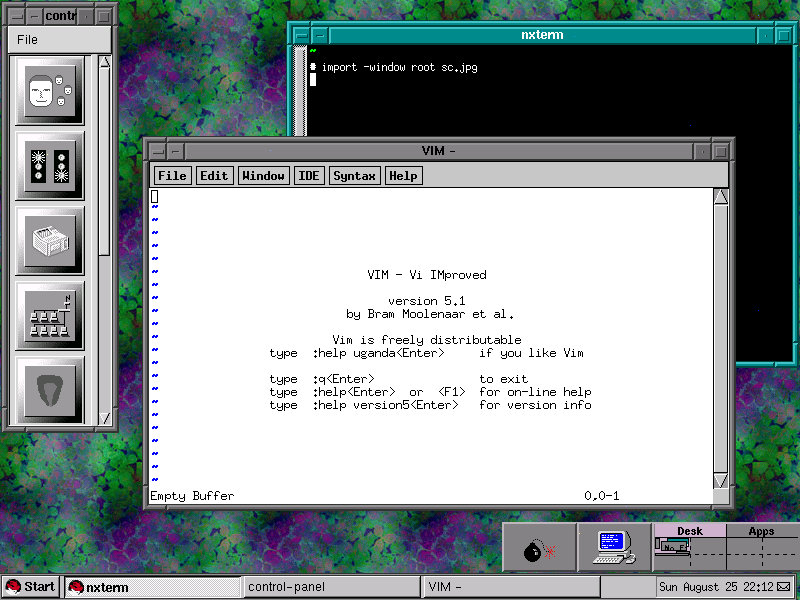
Task: Click 'Vim is freely distributable' text
Action: (427, 340)
